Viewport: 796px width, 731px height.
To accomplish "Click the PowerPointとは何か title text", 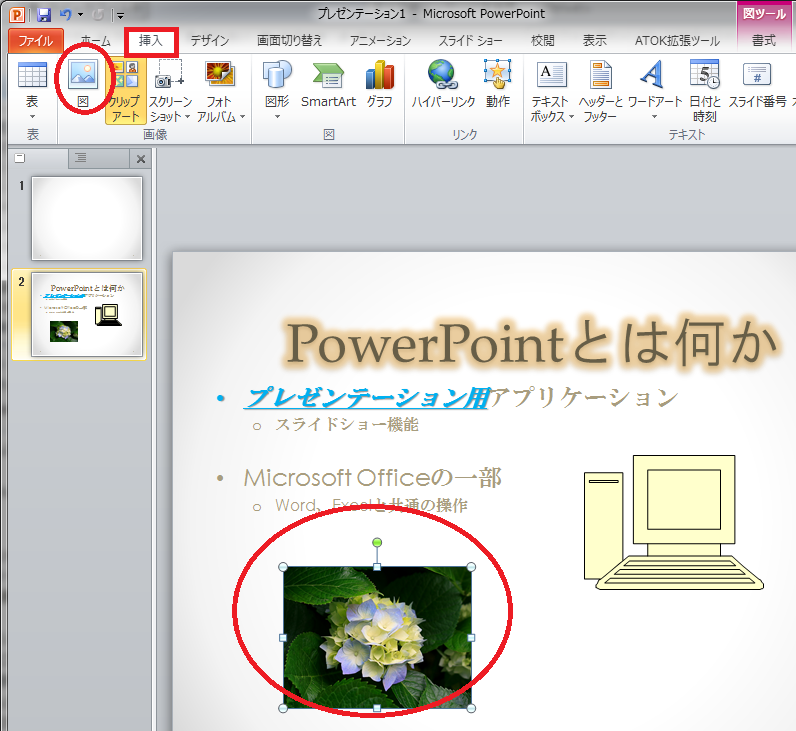I will click(531, 344).
